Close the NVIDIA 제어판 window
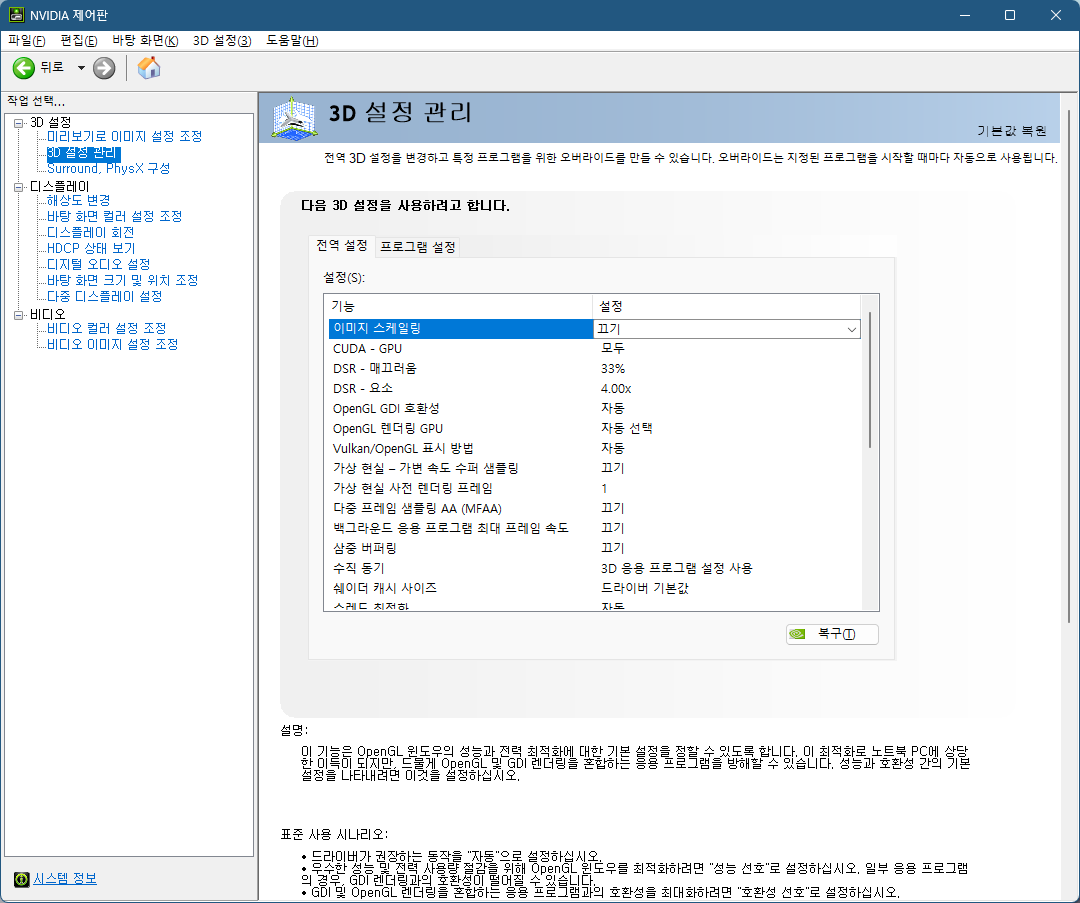 (x=1055, y=15)
